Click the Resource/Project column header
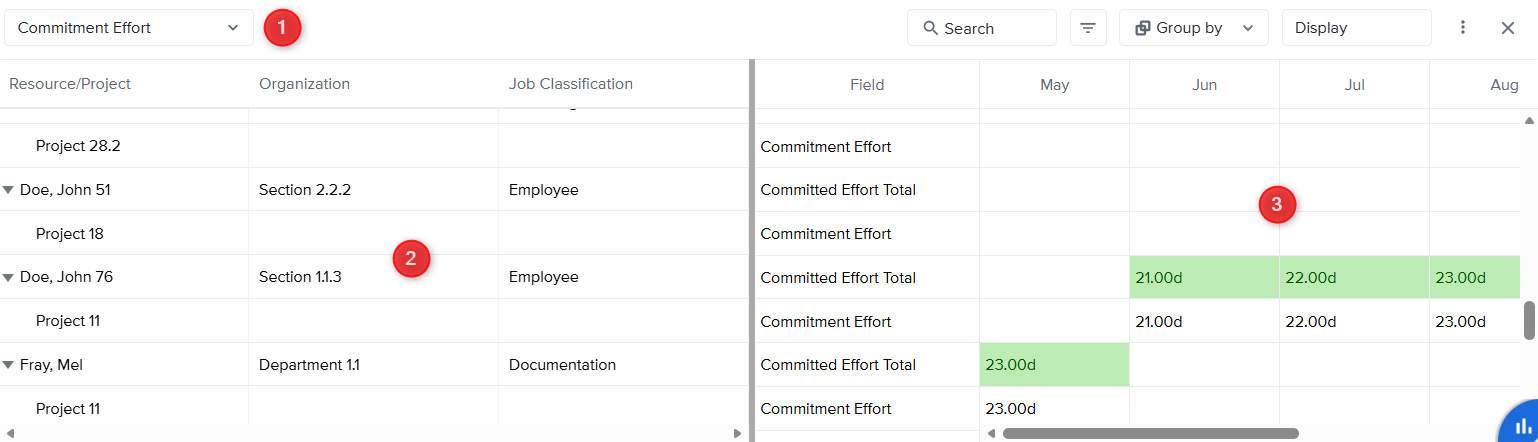Screen dimensions: 1538x442 70,84
